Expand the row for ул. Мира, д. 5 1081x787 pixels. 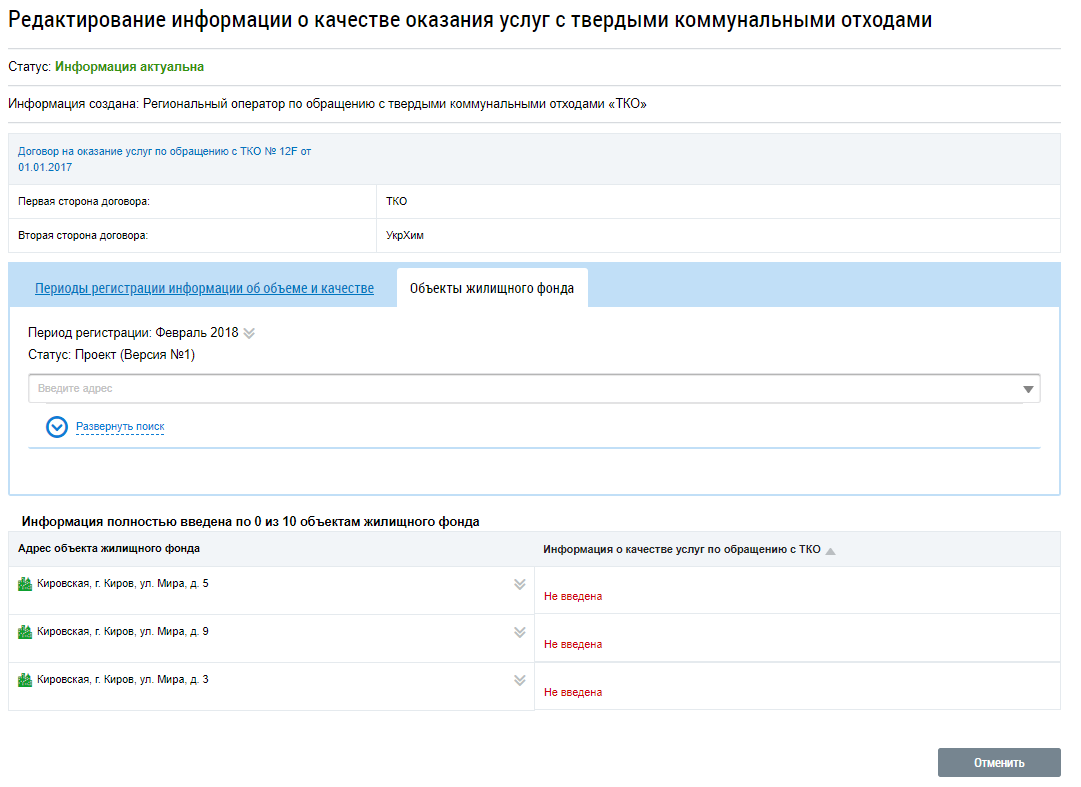tap(519, 584)
